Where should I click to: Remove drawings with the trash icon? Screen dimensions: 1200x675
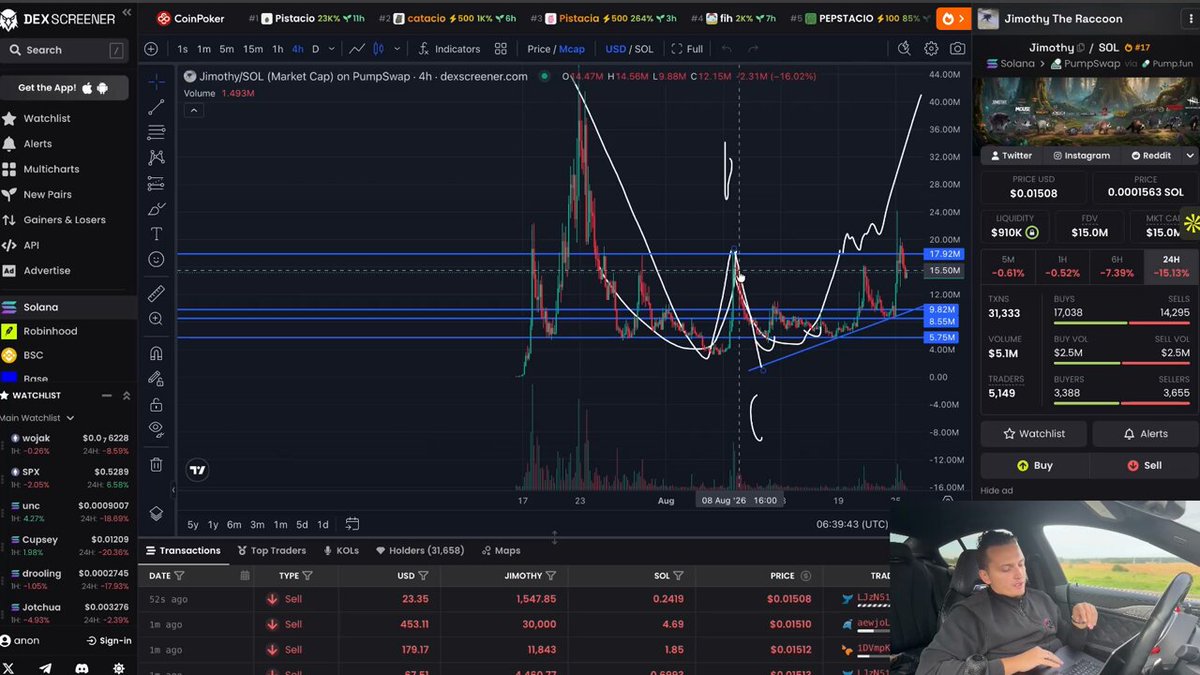[x=156, y=464]
